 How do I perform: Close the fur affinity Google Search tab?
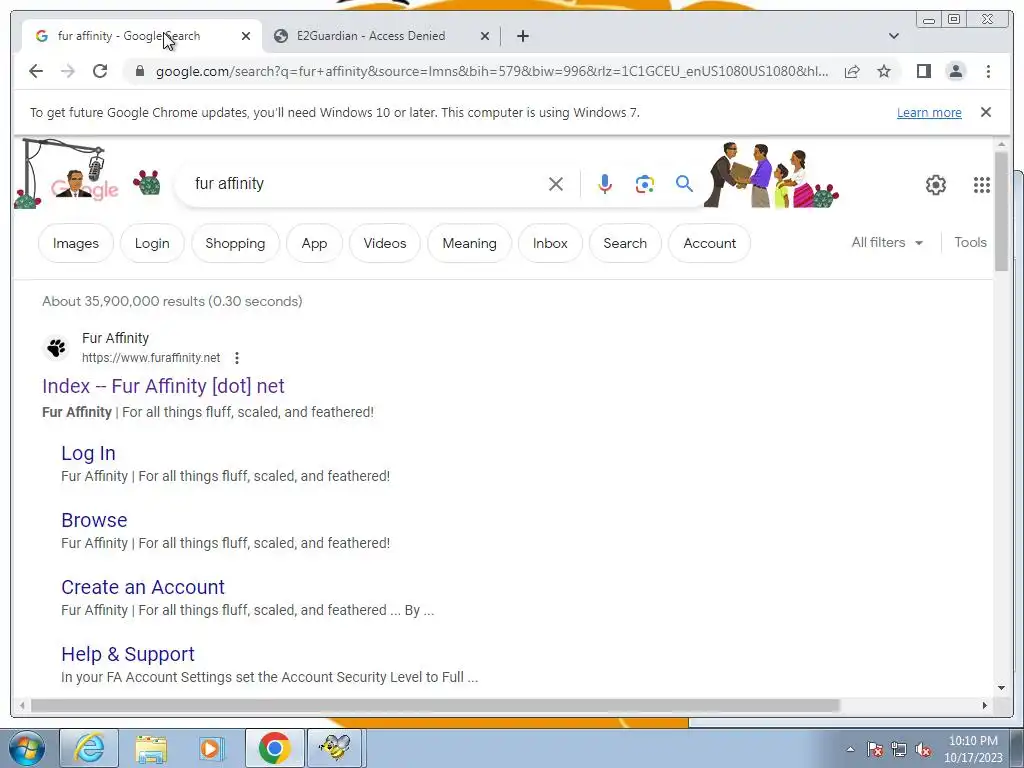click(x=246, y=36)
